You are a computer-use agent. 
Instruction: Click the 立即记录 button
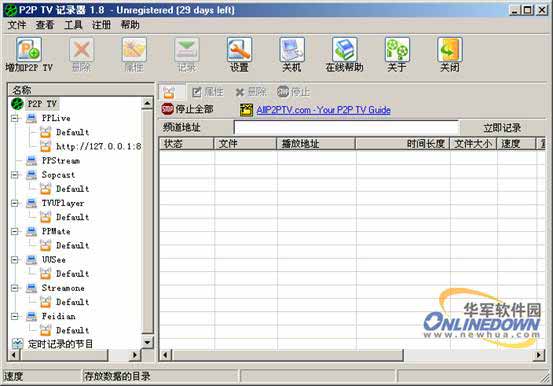[x=502, y=128]
